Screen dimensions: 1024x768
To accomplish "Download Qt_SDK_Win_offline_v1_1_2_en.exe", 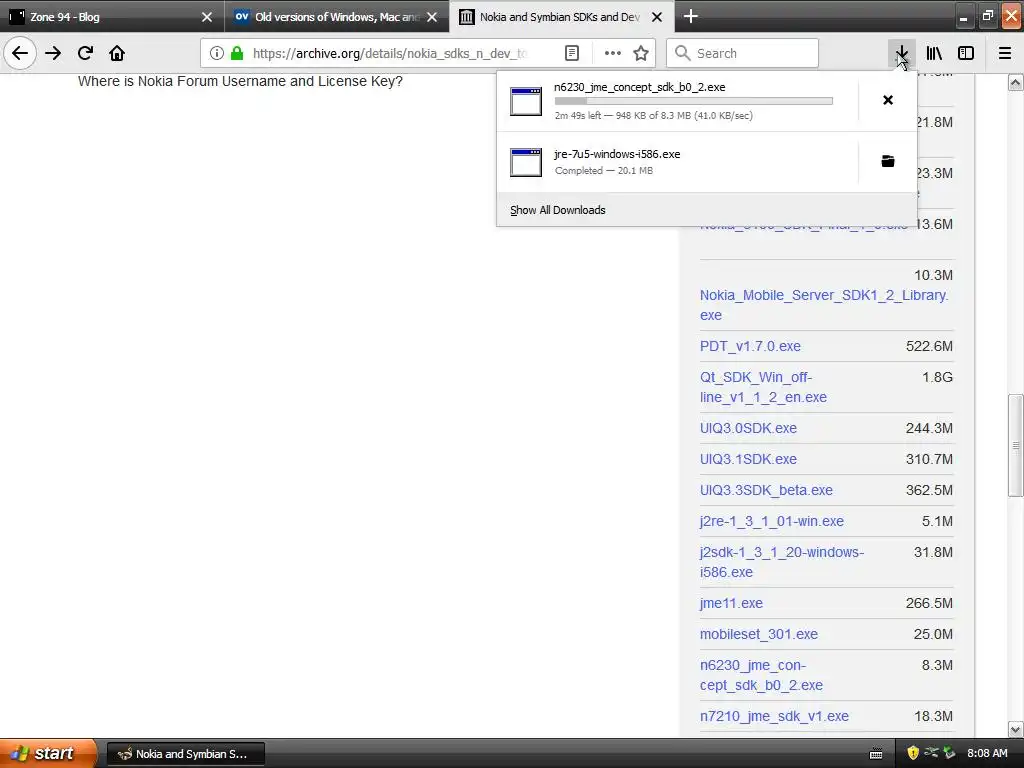I will [763, 387].
